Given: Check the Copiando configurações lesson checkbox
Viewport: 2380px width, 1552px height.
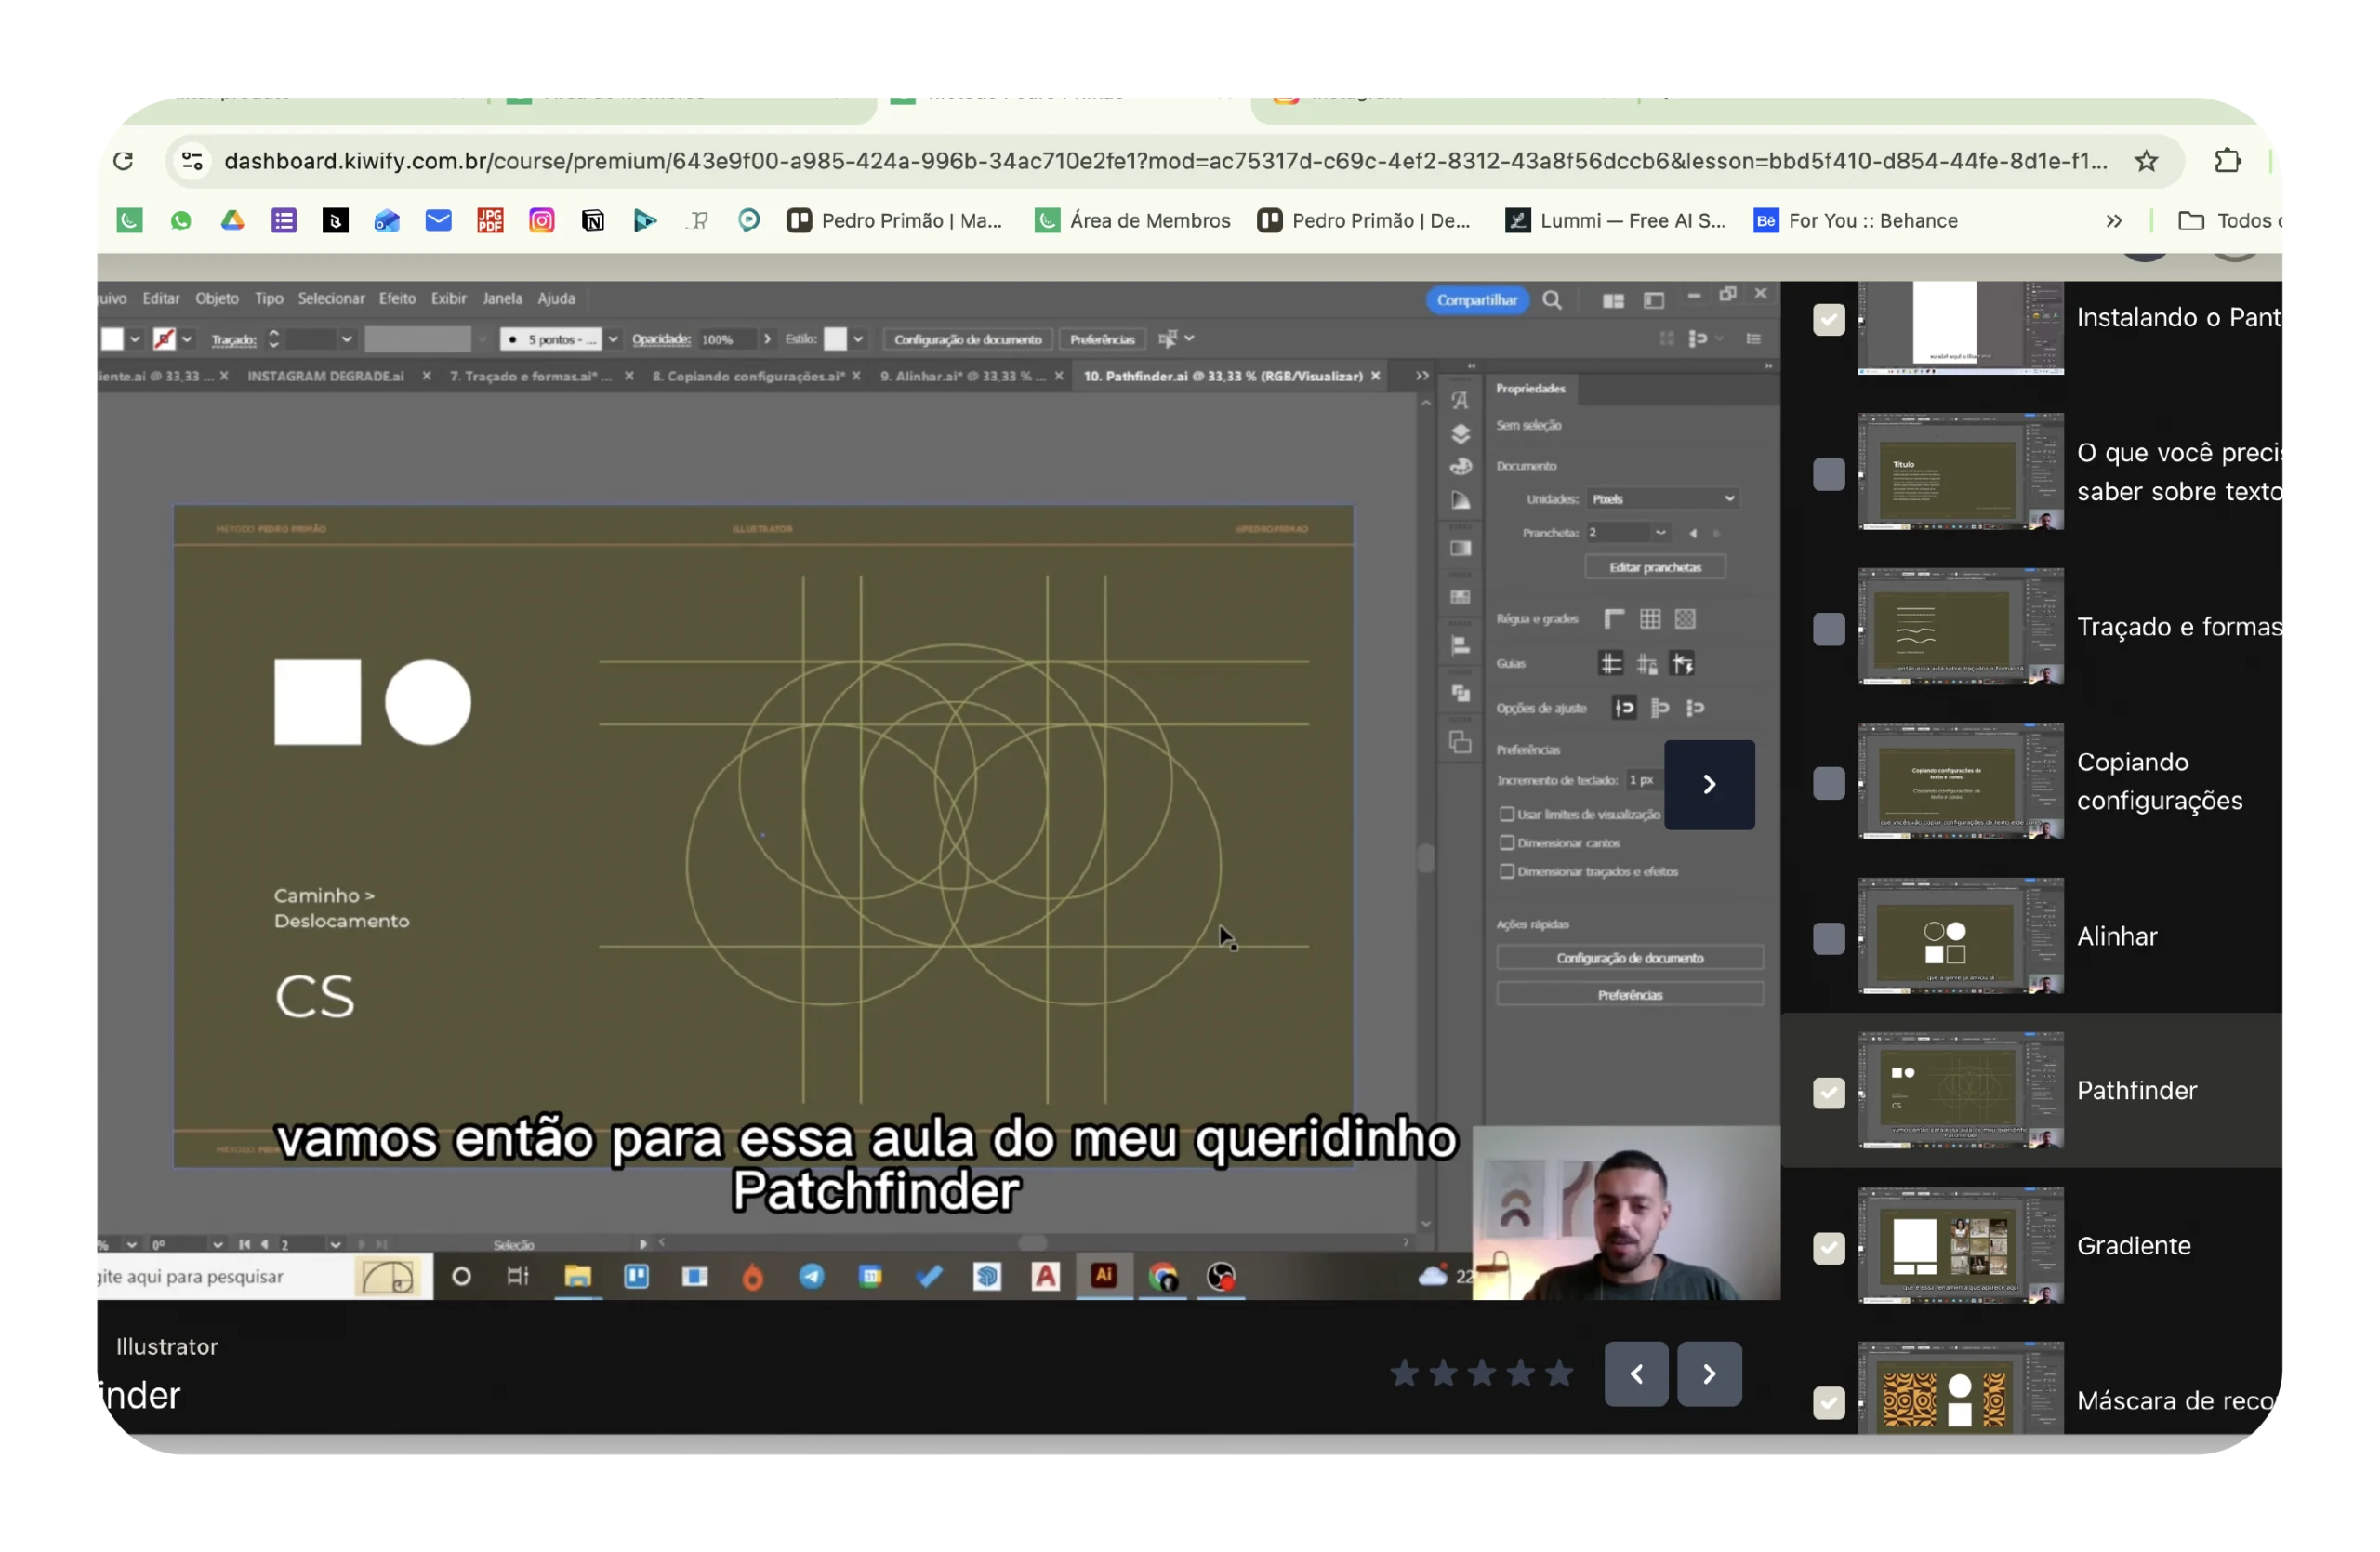Looking at the screenshot, I should 1829,783.
